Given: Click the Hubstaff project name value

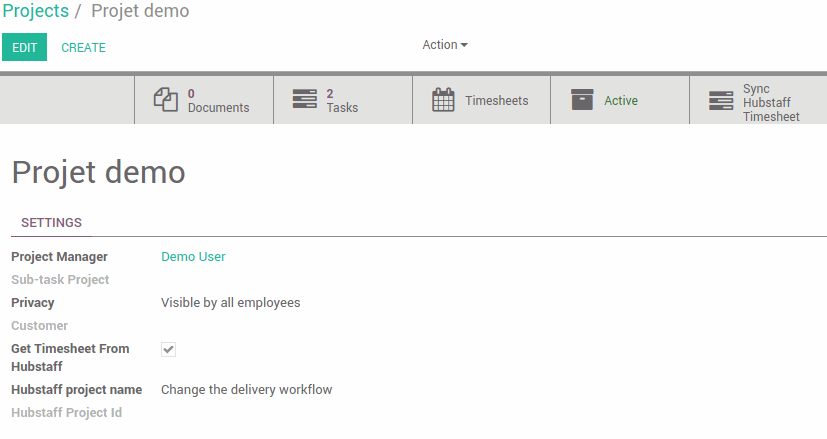Looking at the screenshot, I should [x=246, y=389].
